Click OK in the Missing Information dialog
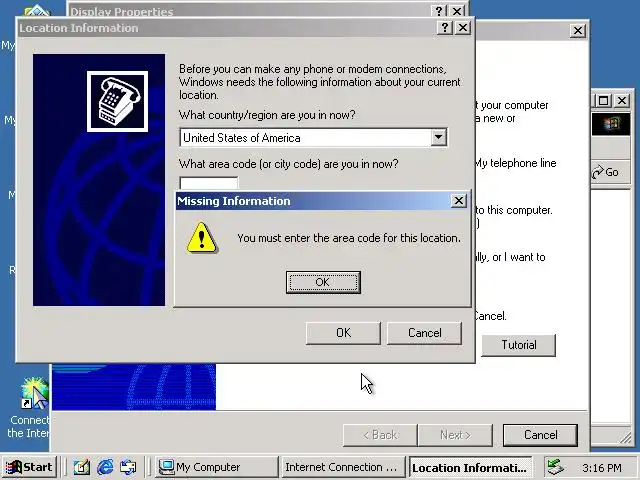 point(323,282)
